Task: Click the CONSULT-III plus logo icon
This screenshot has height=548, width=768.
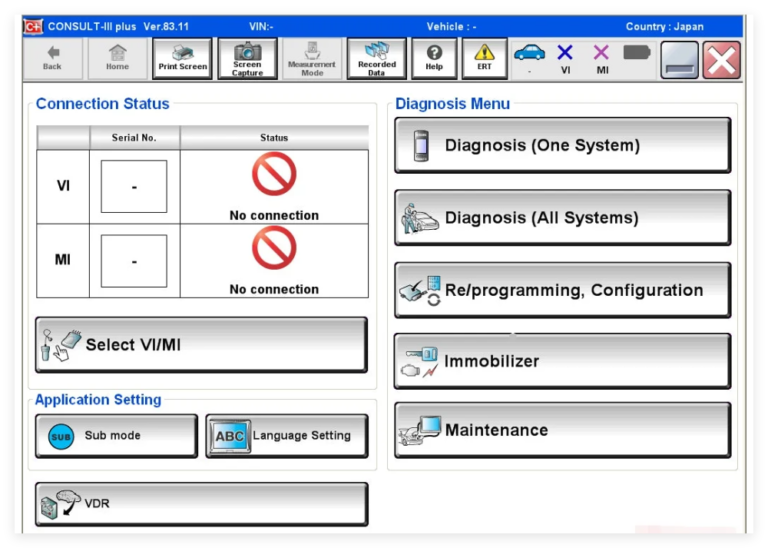Action: click(33, 26)
